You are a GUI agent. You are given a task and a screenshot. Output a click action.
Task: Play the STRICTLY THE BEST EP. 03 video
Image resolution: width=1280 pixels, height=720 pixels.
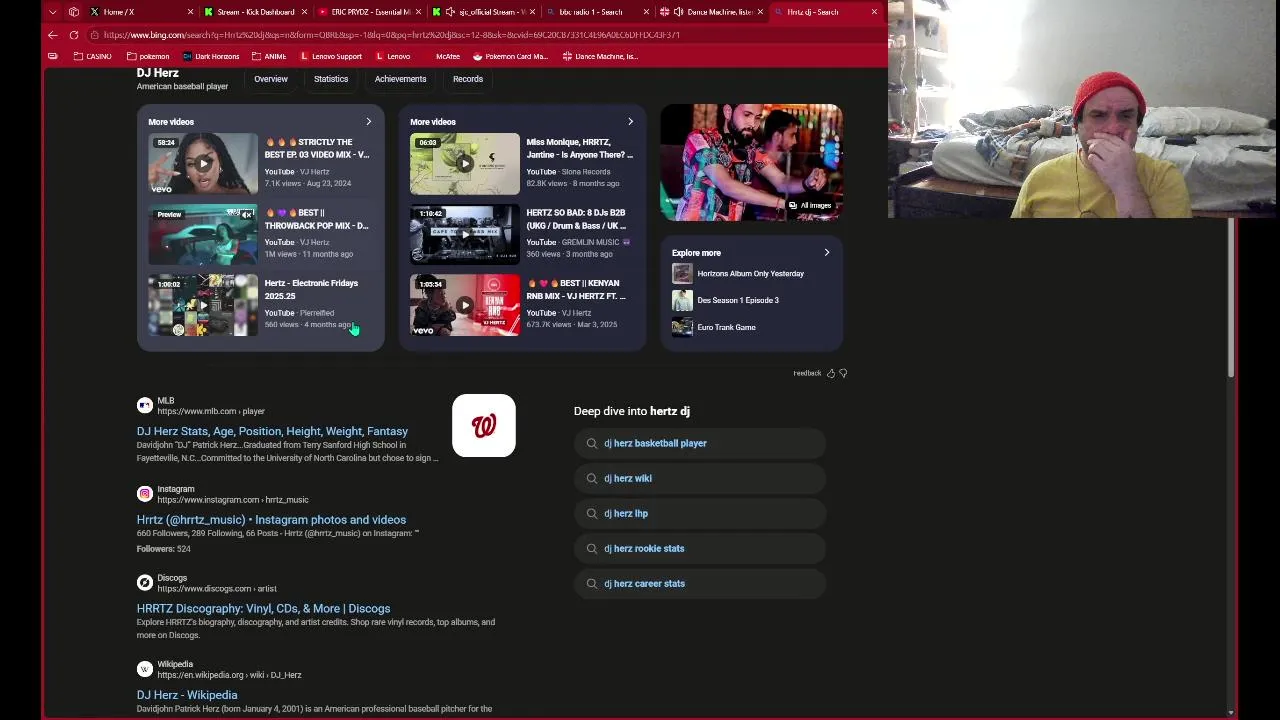click(x=203, y=163)
